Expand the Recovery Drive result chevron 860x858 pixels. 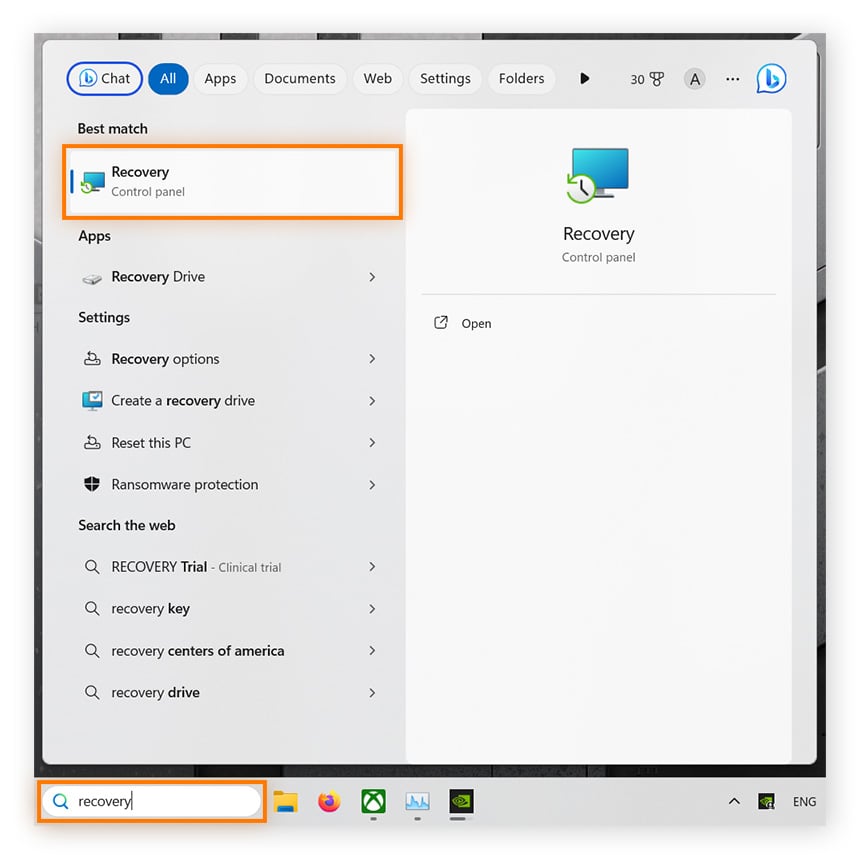371,277
